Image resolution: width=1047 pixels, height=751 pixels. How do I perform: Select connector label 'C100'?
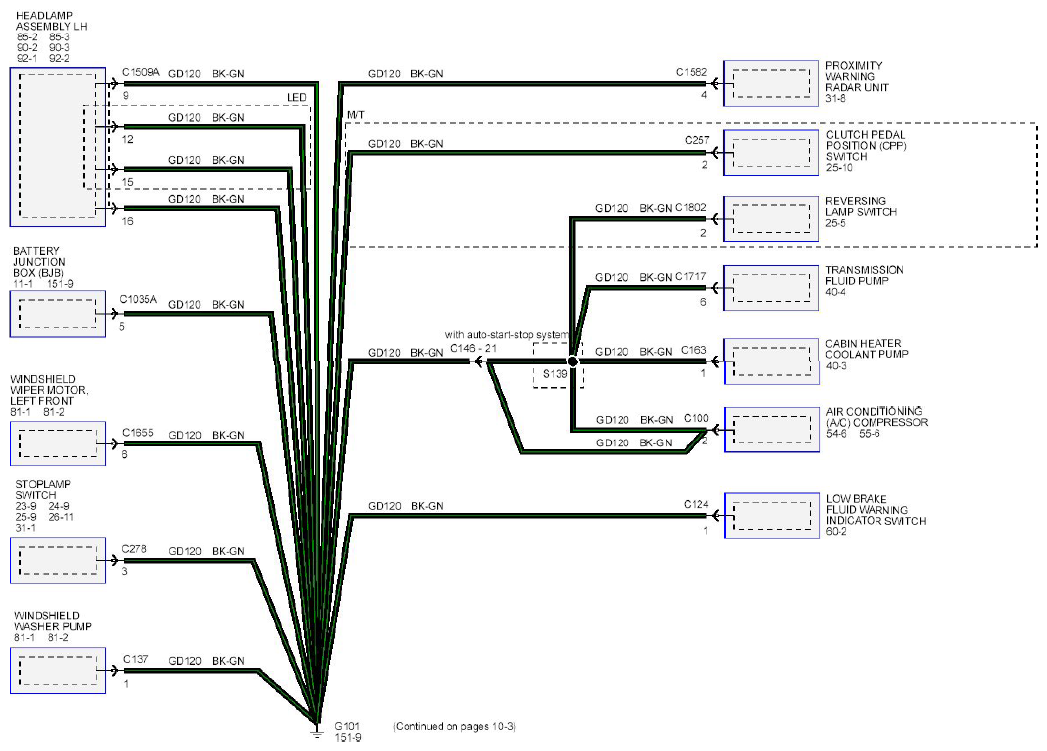click(x=696, y=418)
